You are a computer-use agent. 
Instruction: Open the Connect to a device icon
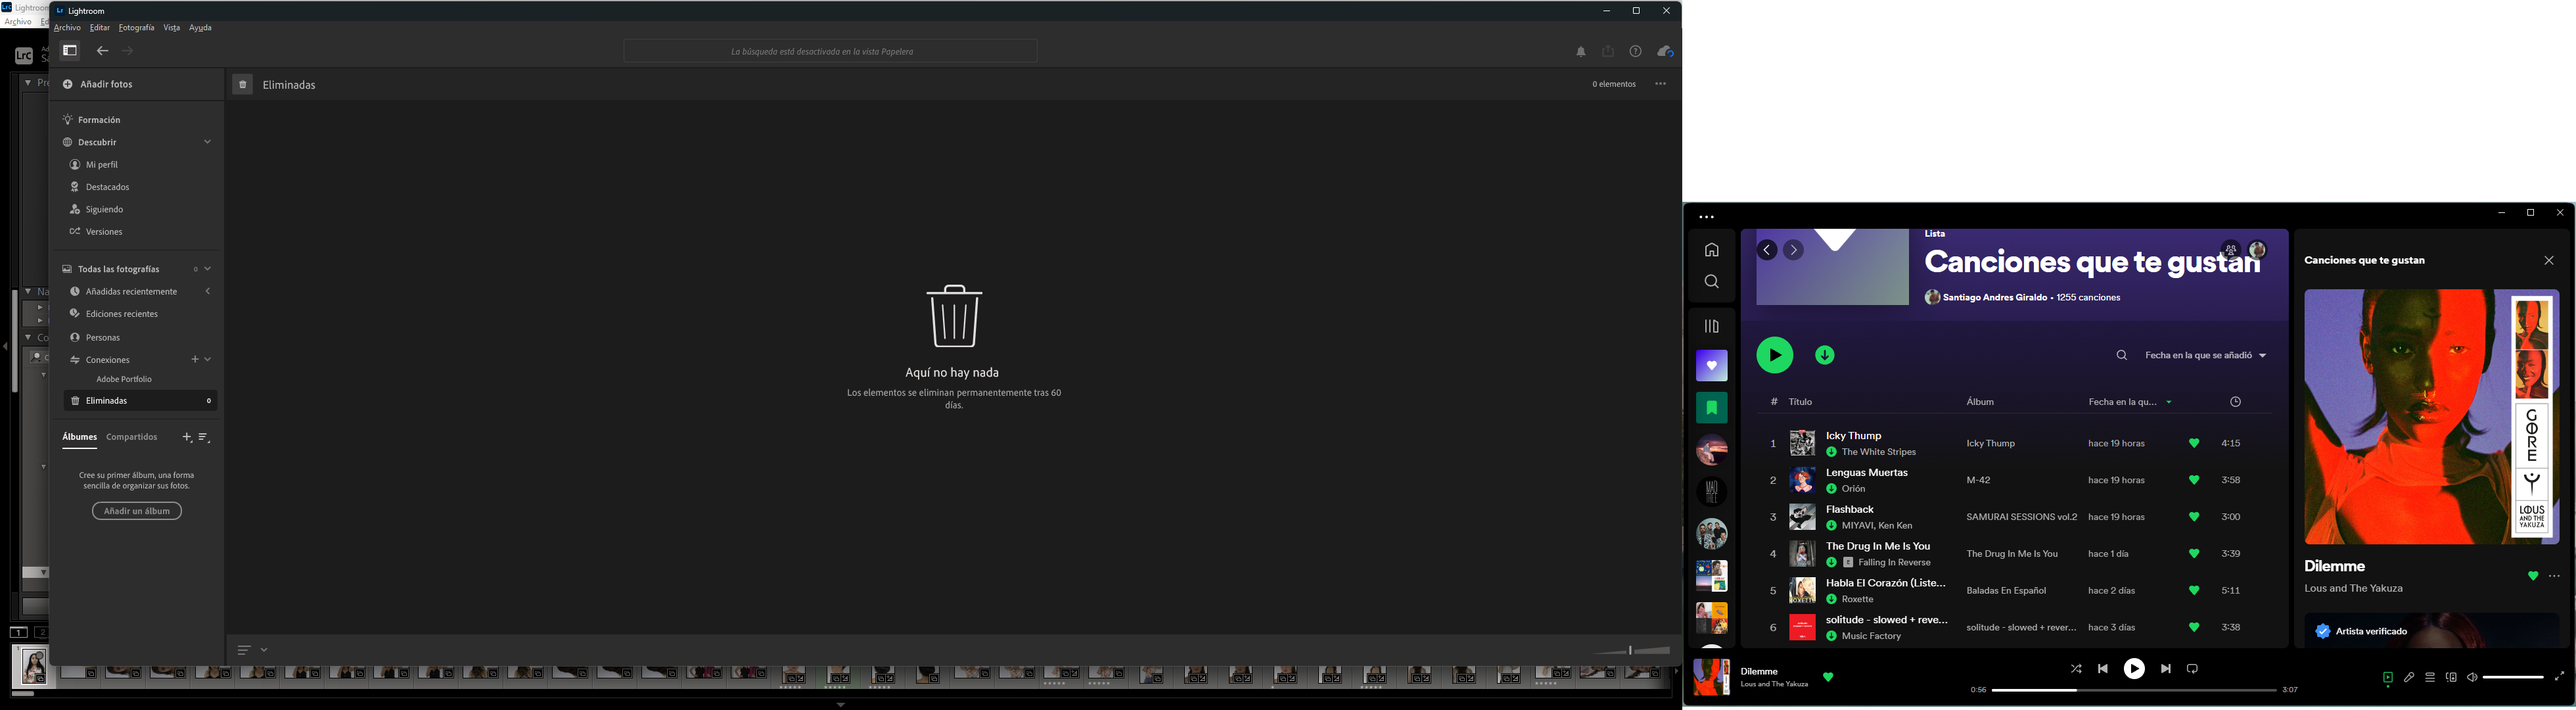click(x=2451, y=678)
